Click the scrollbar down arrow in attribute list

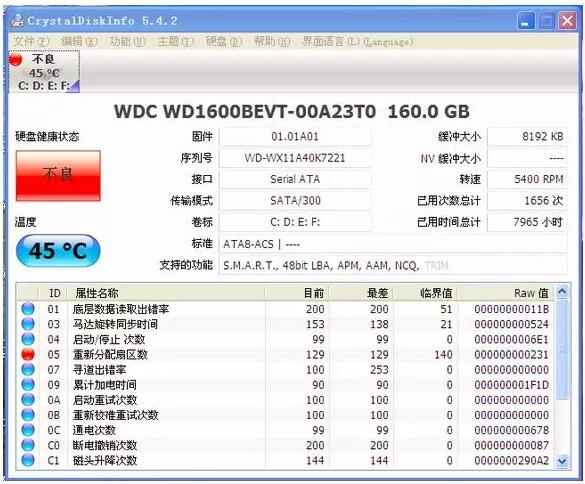pyautogui.click(x=562, y=461)
